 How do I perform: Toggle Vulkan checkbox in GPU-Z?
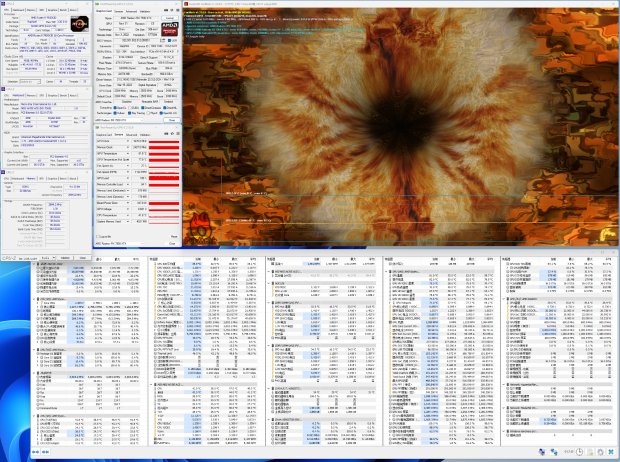115,113
